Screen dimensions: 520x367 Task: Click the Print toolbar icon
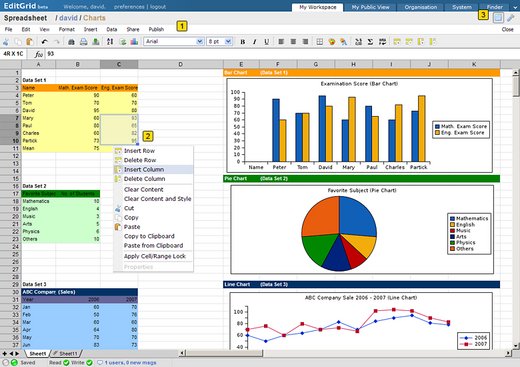pyautogui.click(x=83, y=42)
